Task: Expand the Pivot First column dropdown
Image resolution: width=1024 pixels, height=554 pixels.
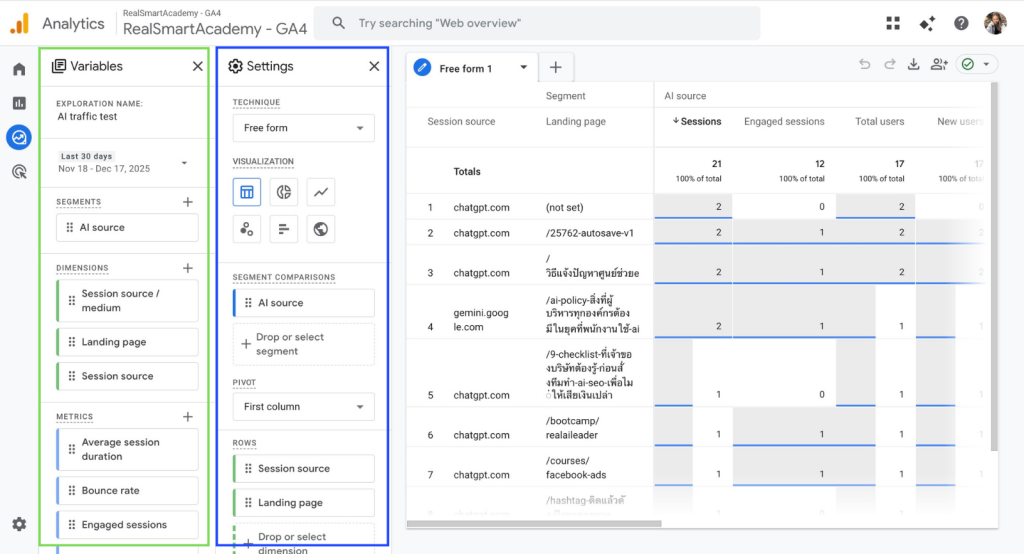Action: (303, 407)
